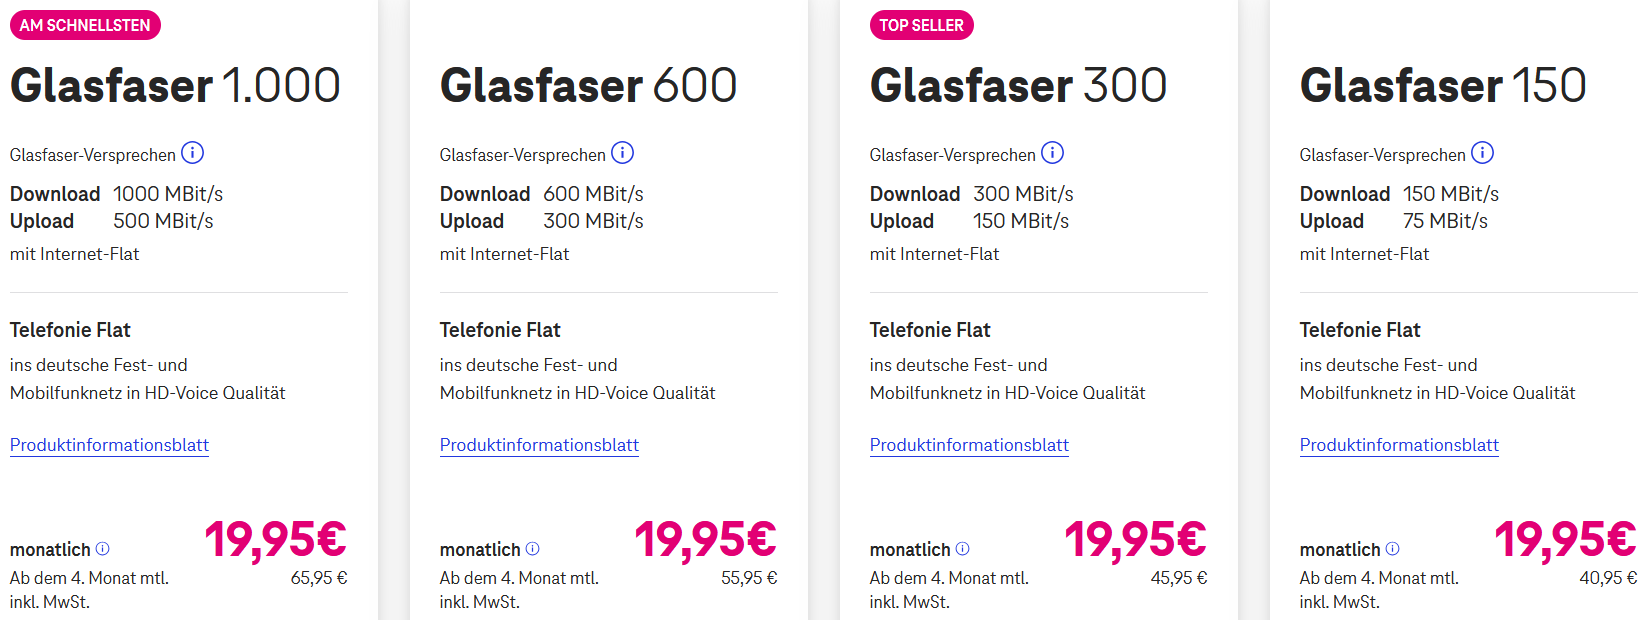Click the TOP SELLER badge
This screenshot has height=620, width=1651.
click(922, 25)
